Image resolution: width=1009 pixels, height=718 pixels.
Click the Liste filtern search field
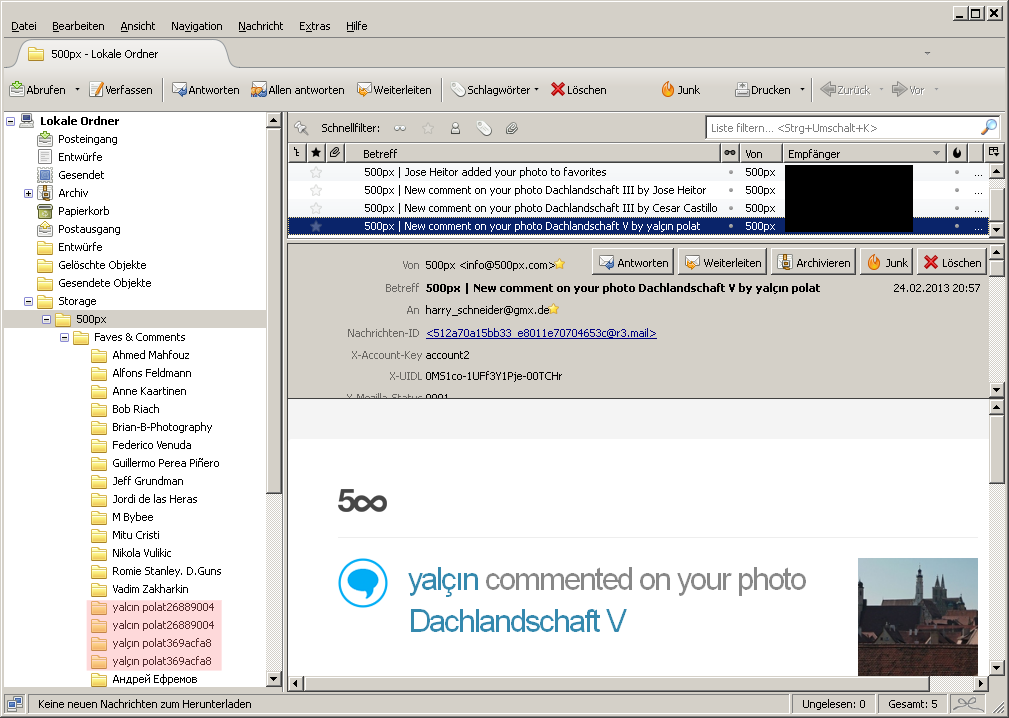(x=840, y=128)
